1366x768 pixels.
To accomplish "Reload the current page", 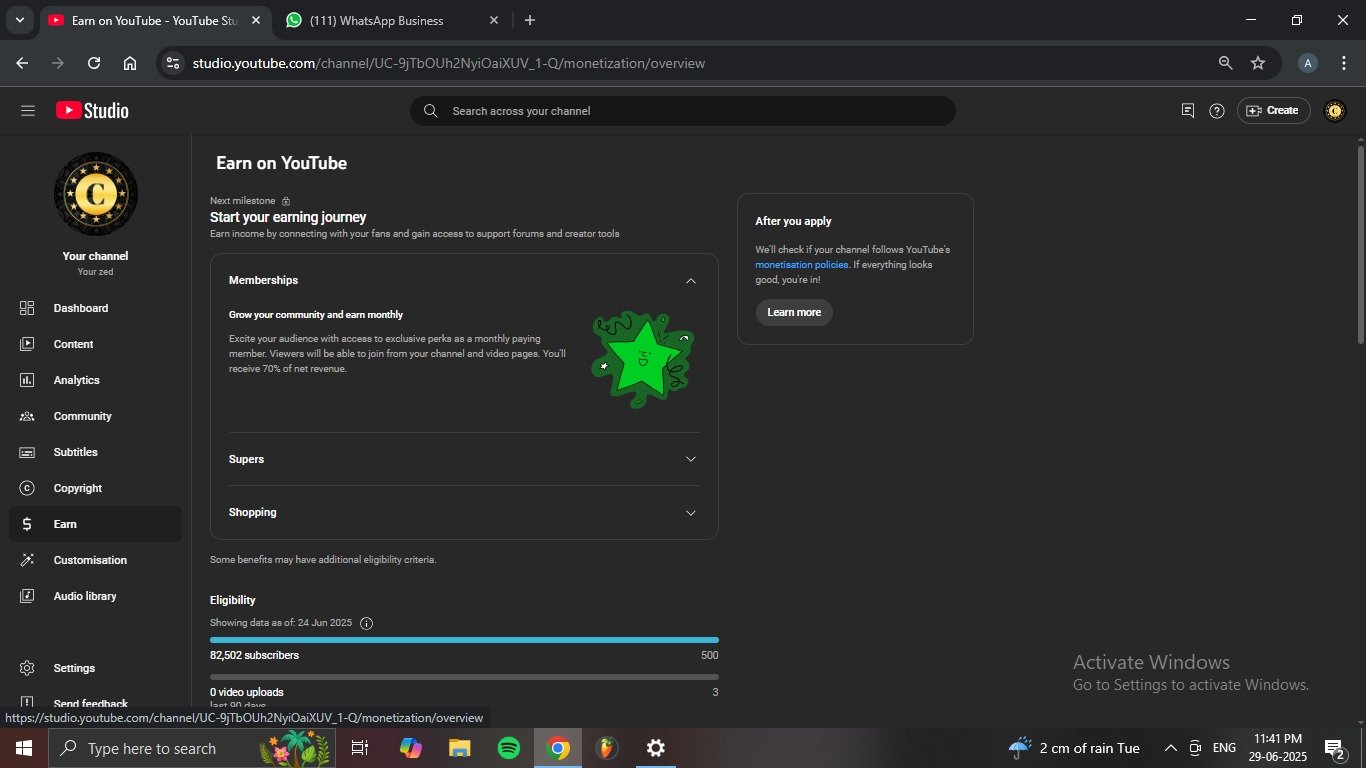I will click(94, 63).
